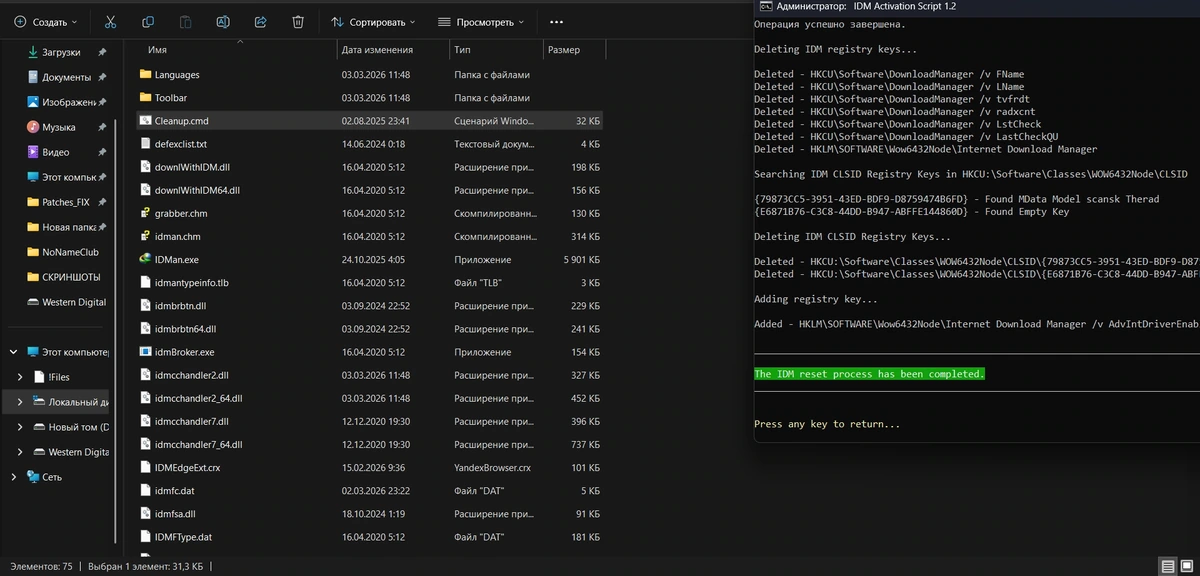This screenshot has width=1200, height=576.
Task: Expand the Сеть tree node
Action: [x=14, y=477]
